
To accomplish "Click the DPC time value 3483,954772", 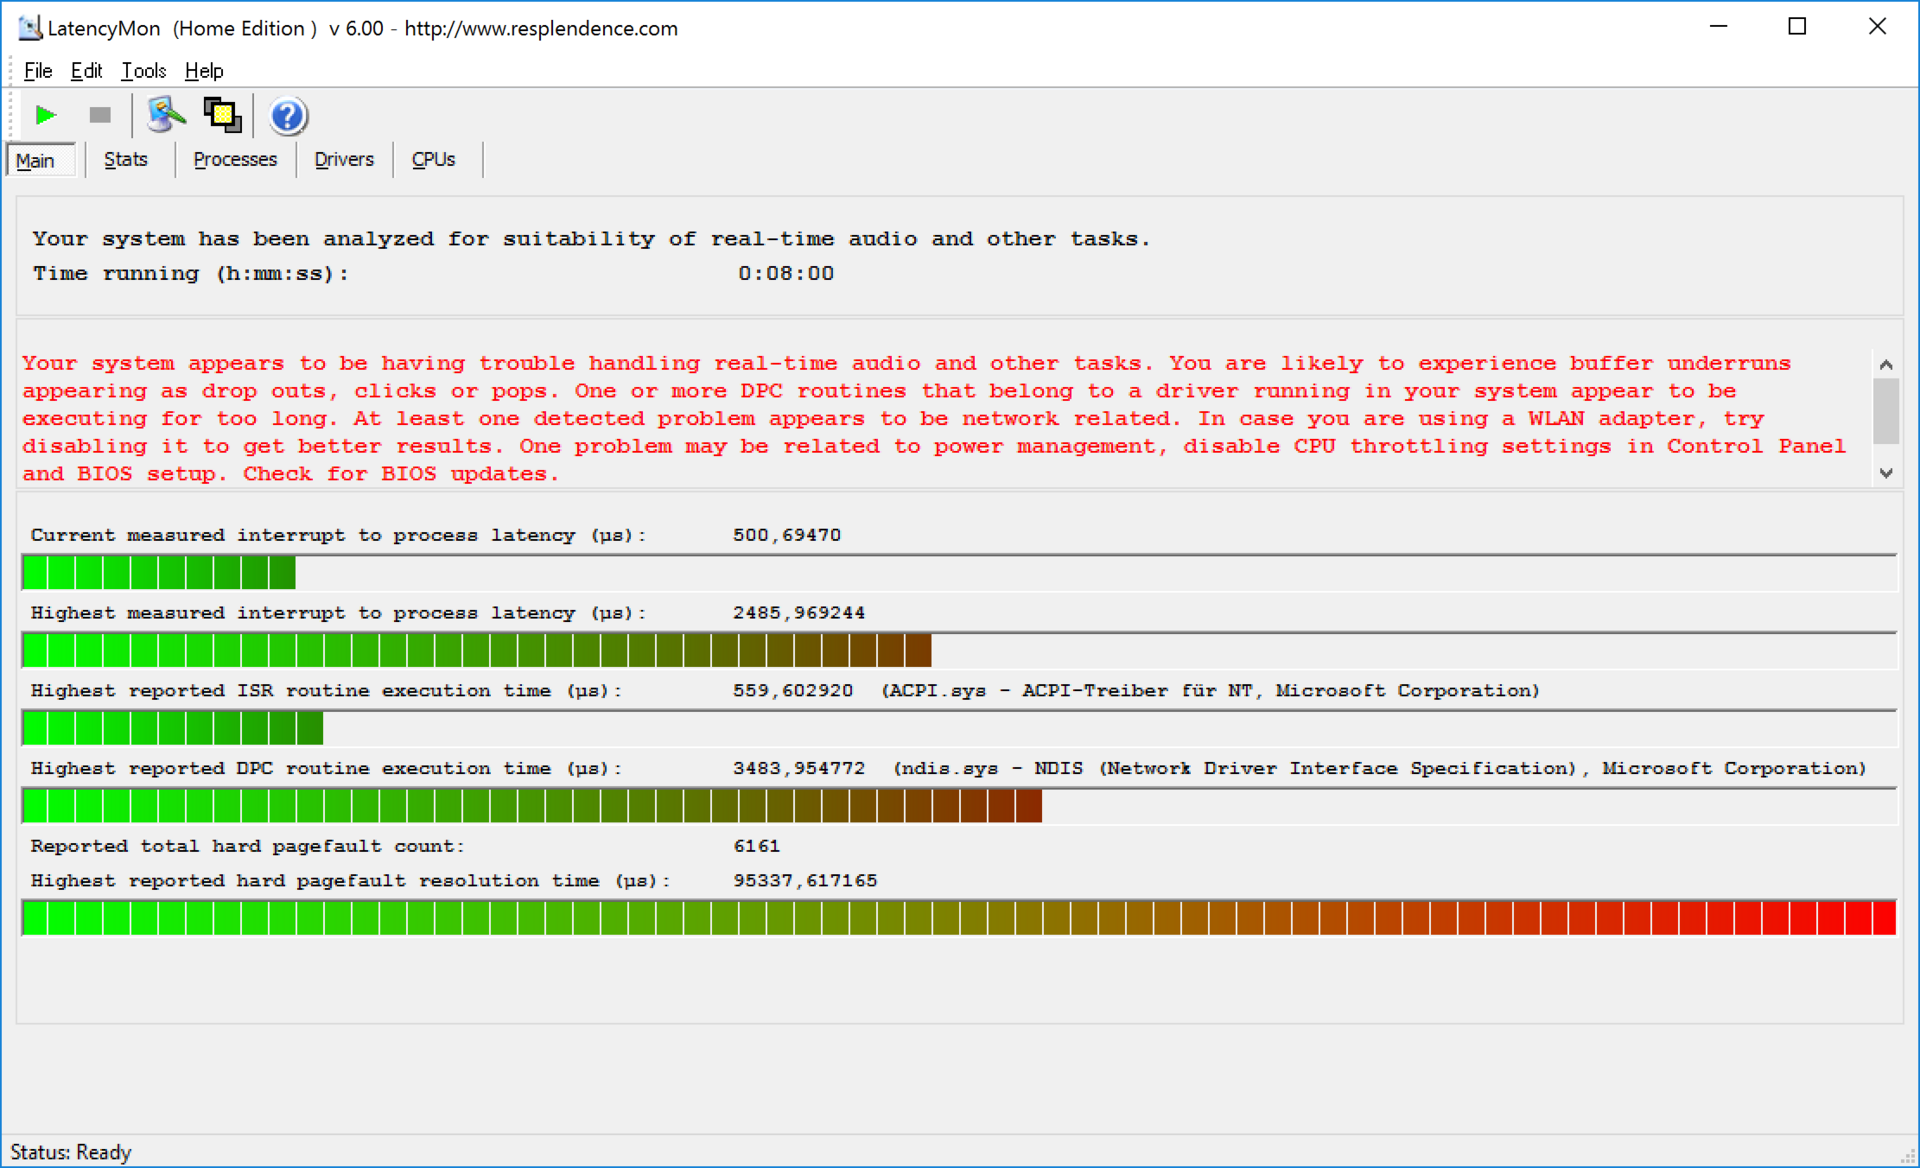I will tap(799, 768).
